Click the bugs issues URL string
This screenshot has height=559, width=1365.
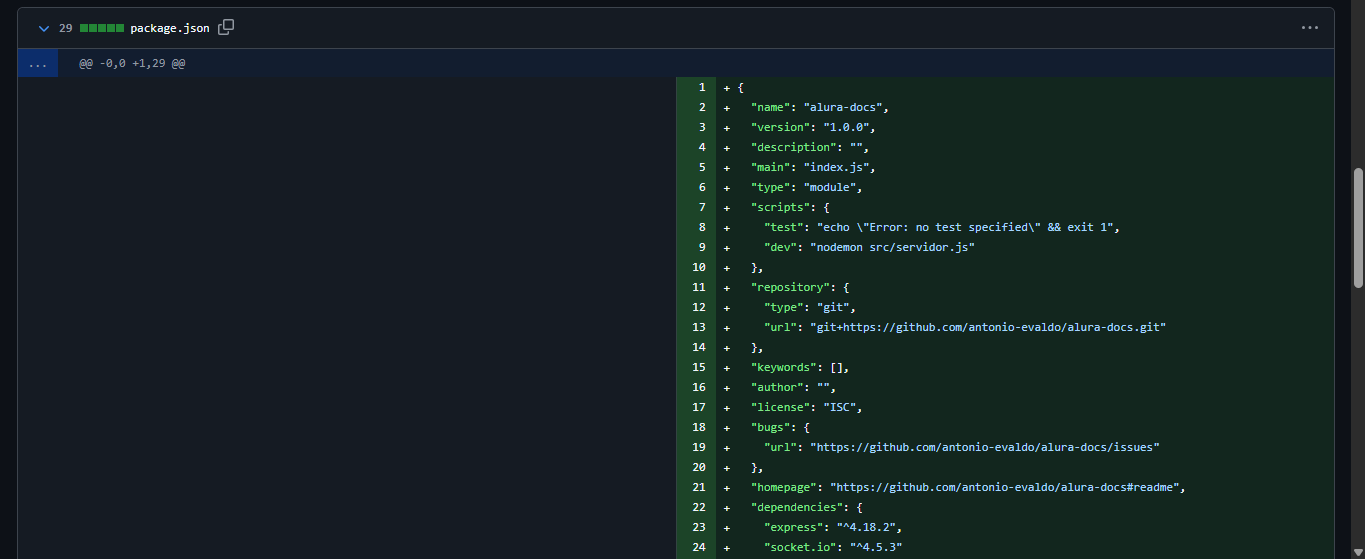point(984,447)
